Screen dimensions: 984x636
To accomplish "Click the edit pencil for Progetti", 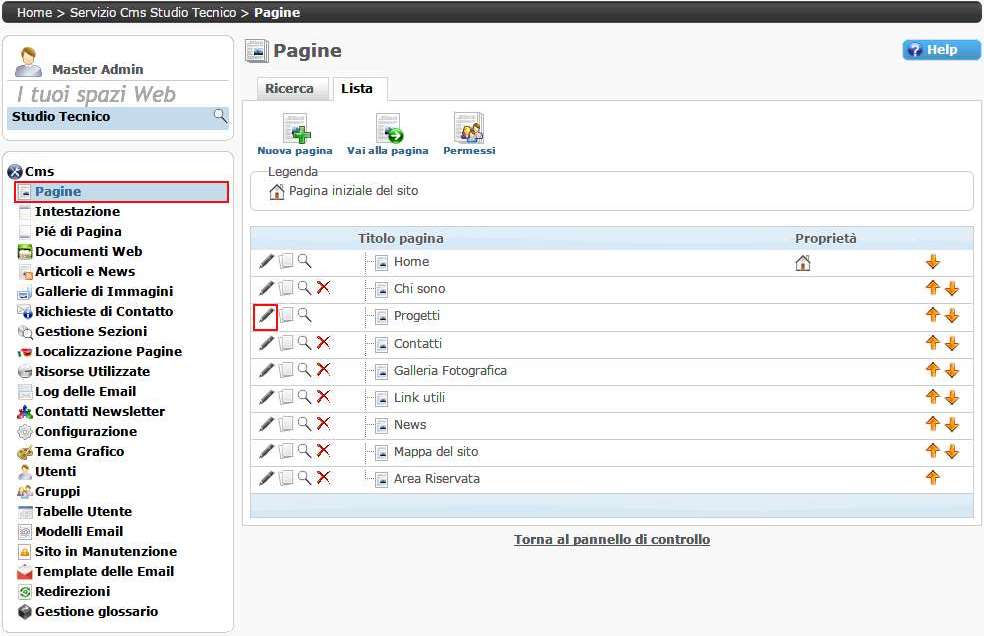I will pos(266,316).
